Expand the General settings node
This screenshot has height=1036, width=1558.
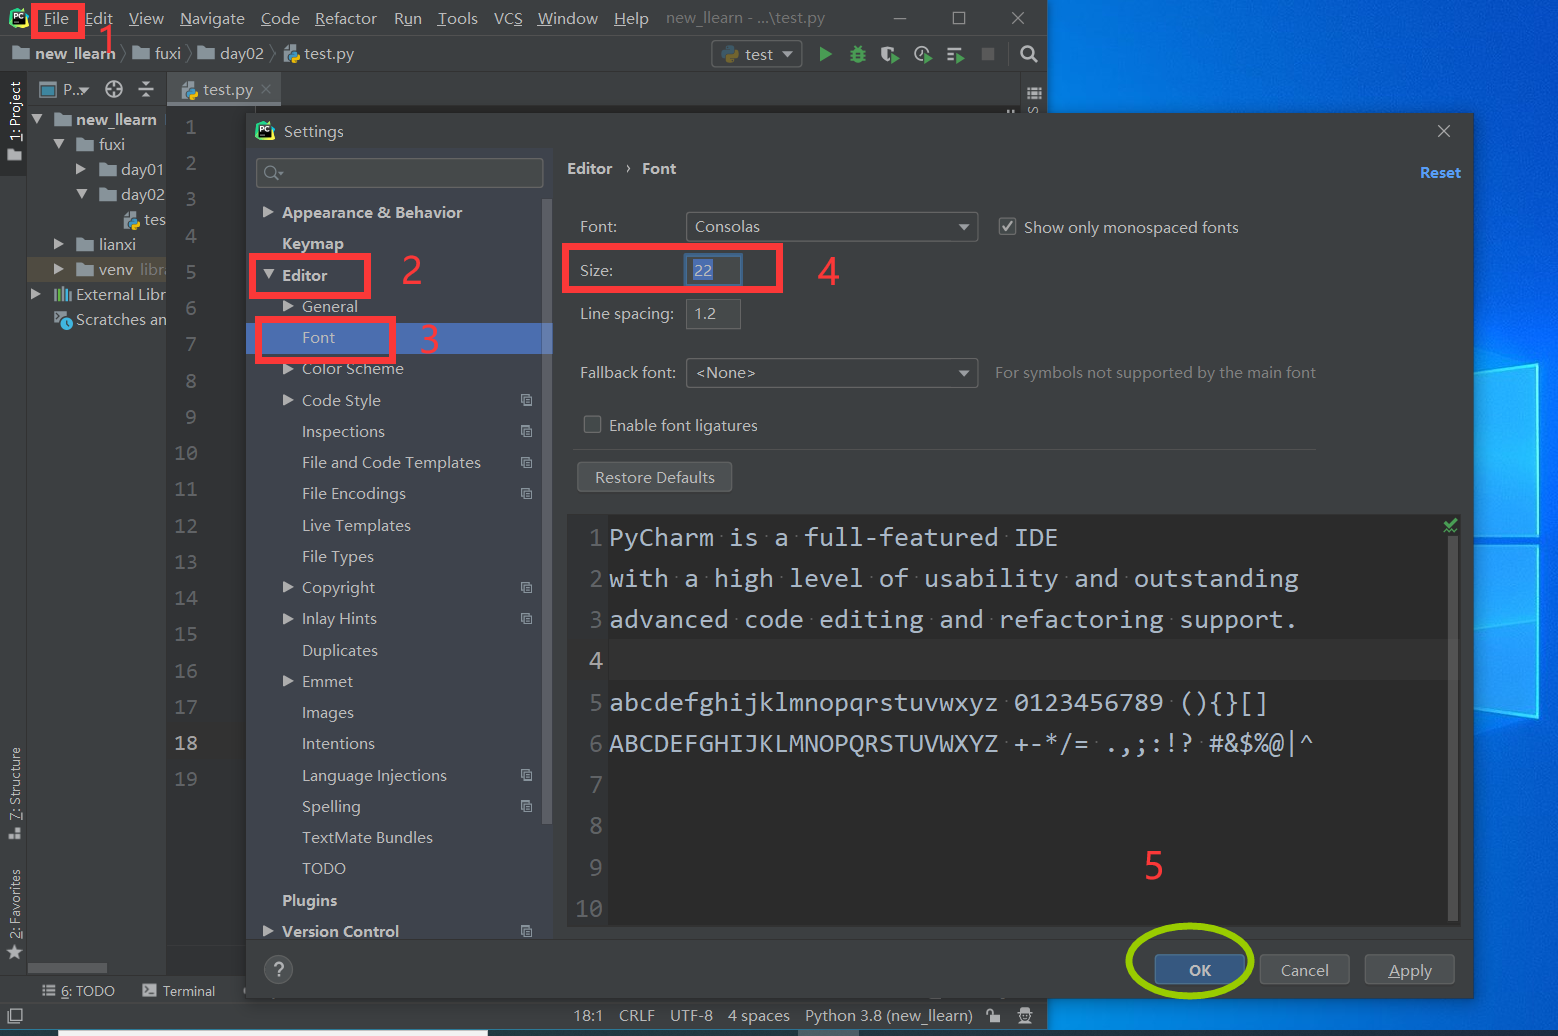[288, 306]
